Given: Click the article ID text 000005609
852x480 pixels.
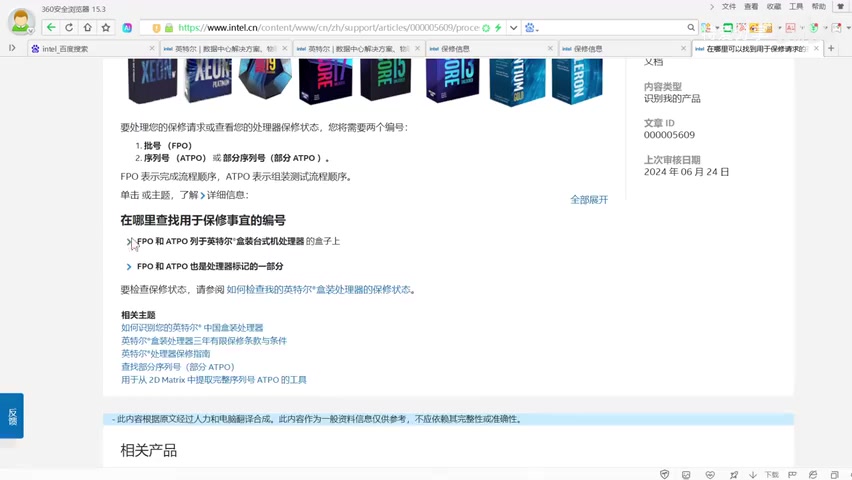Looking at the screenshot, I should click(669, 135).
